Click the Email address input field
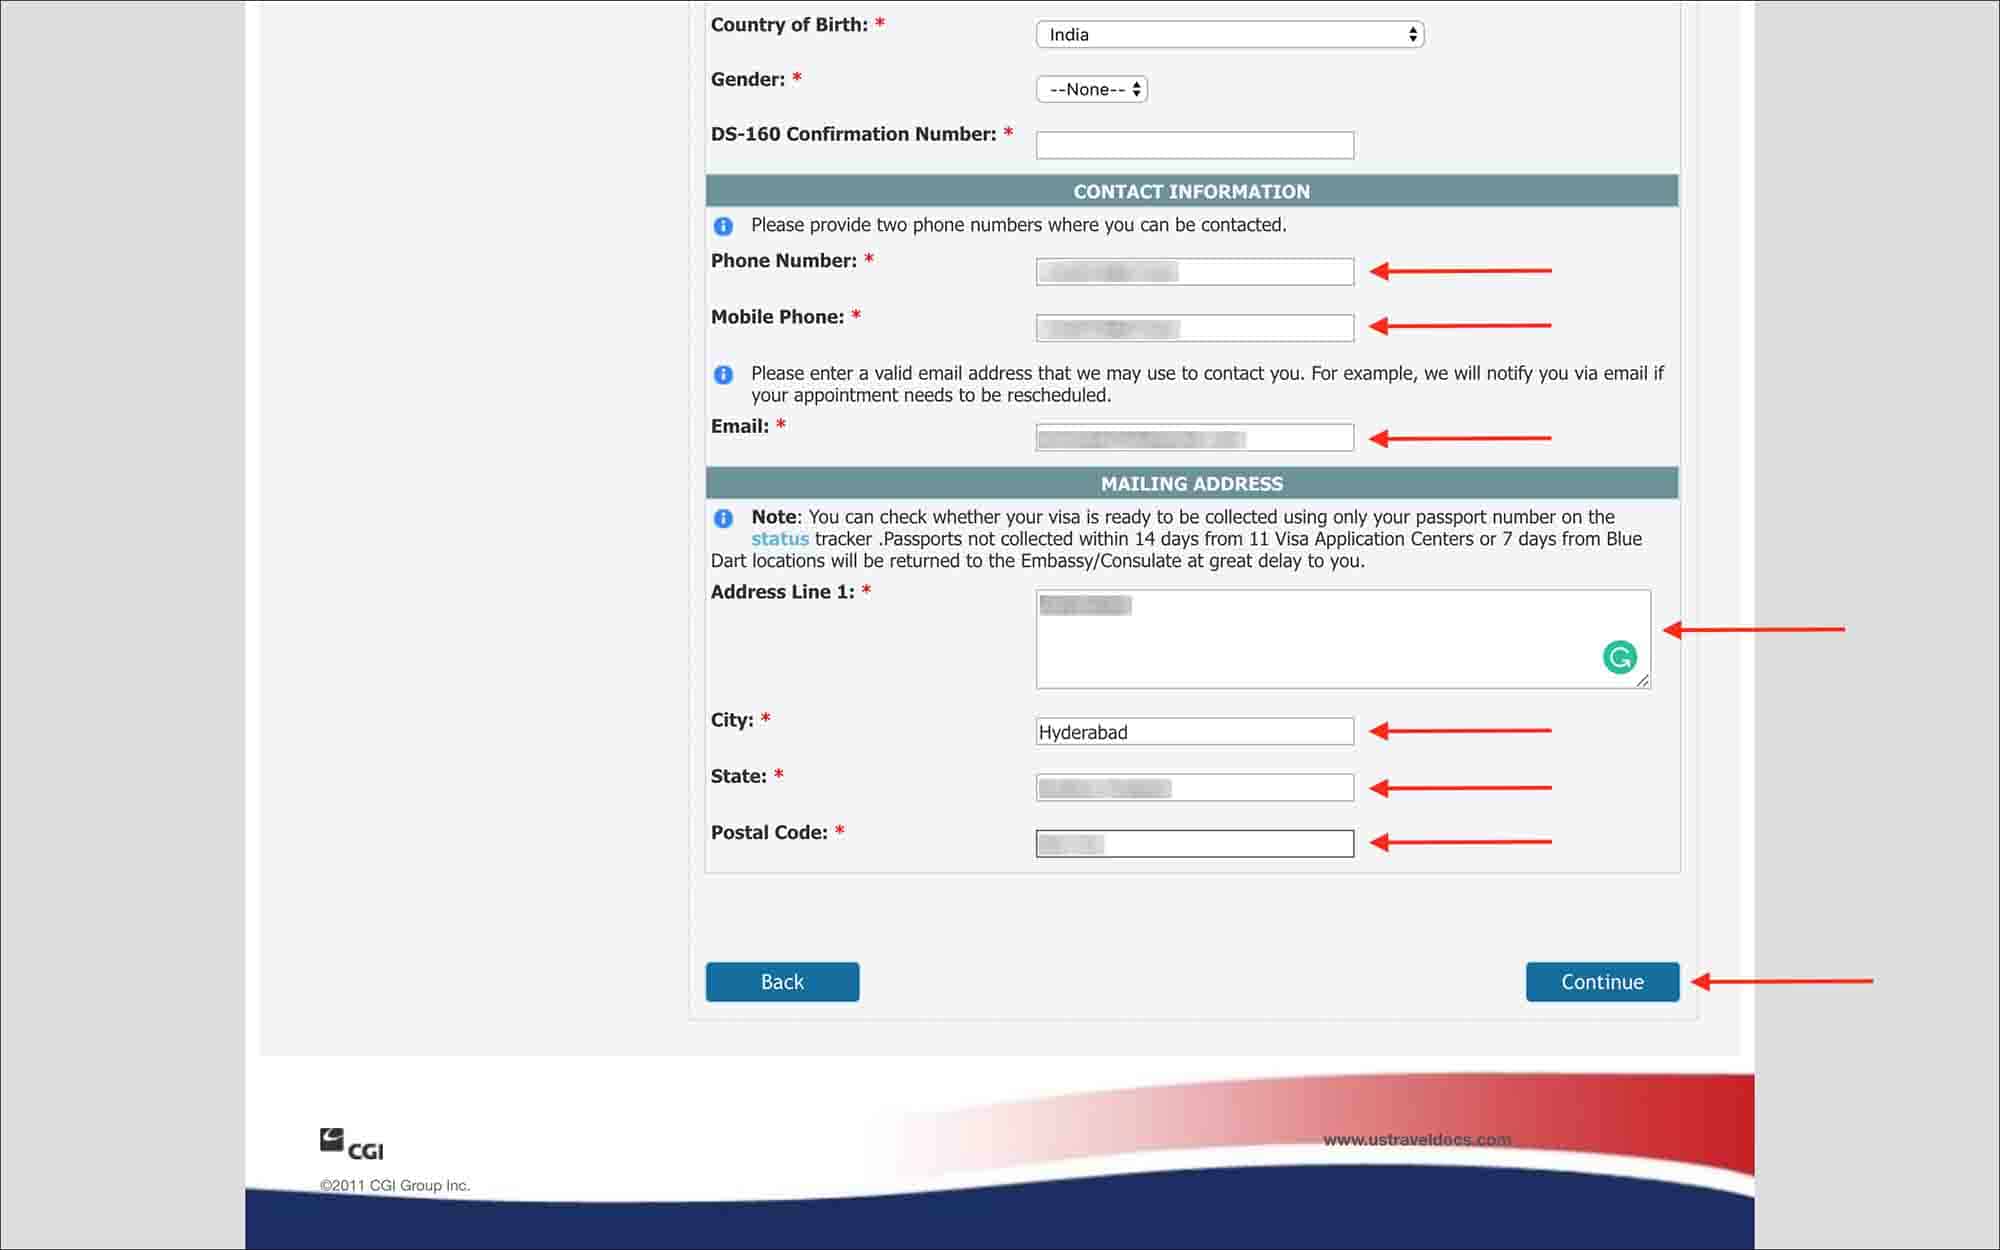The width and height of the screenshot is (2000, 1250). pyautogui.click(x=1195, y=438)
